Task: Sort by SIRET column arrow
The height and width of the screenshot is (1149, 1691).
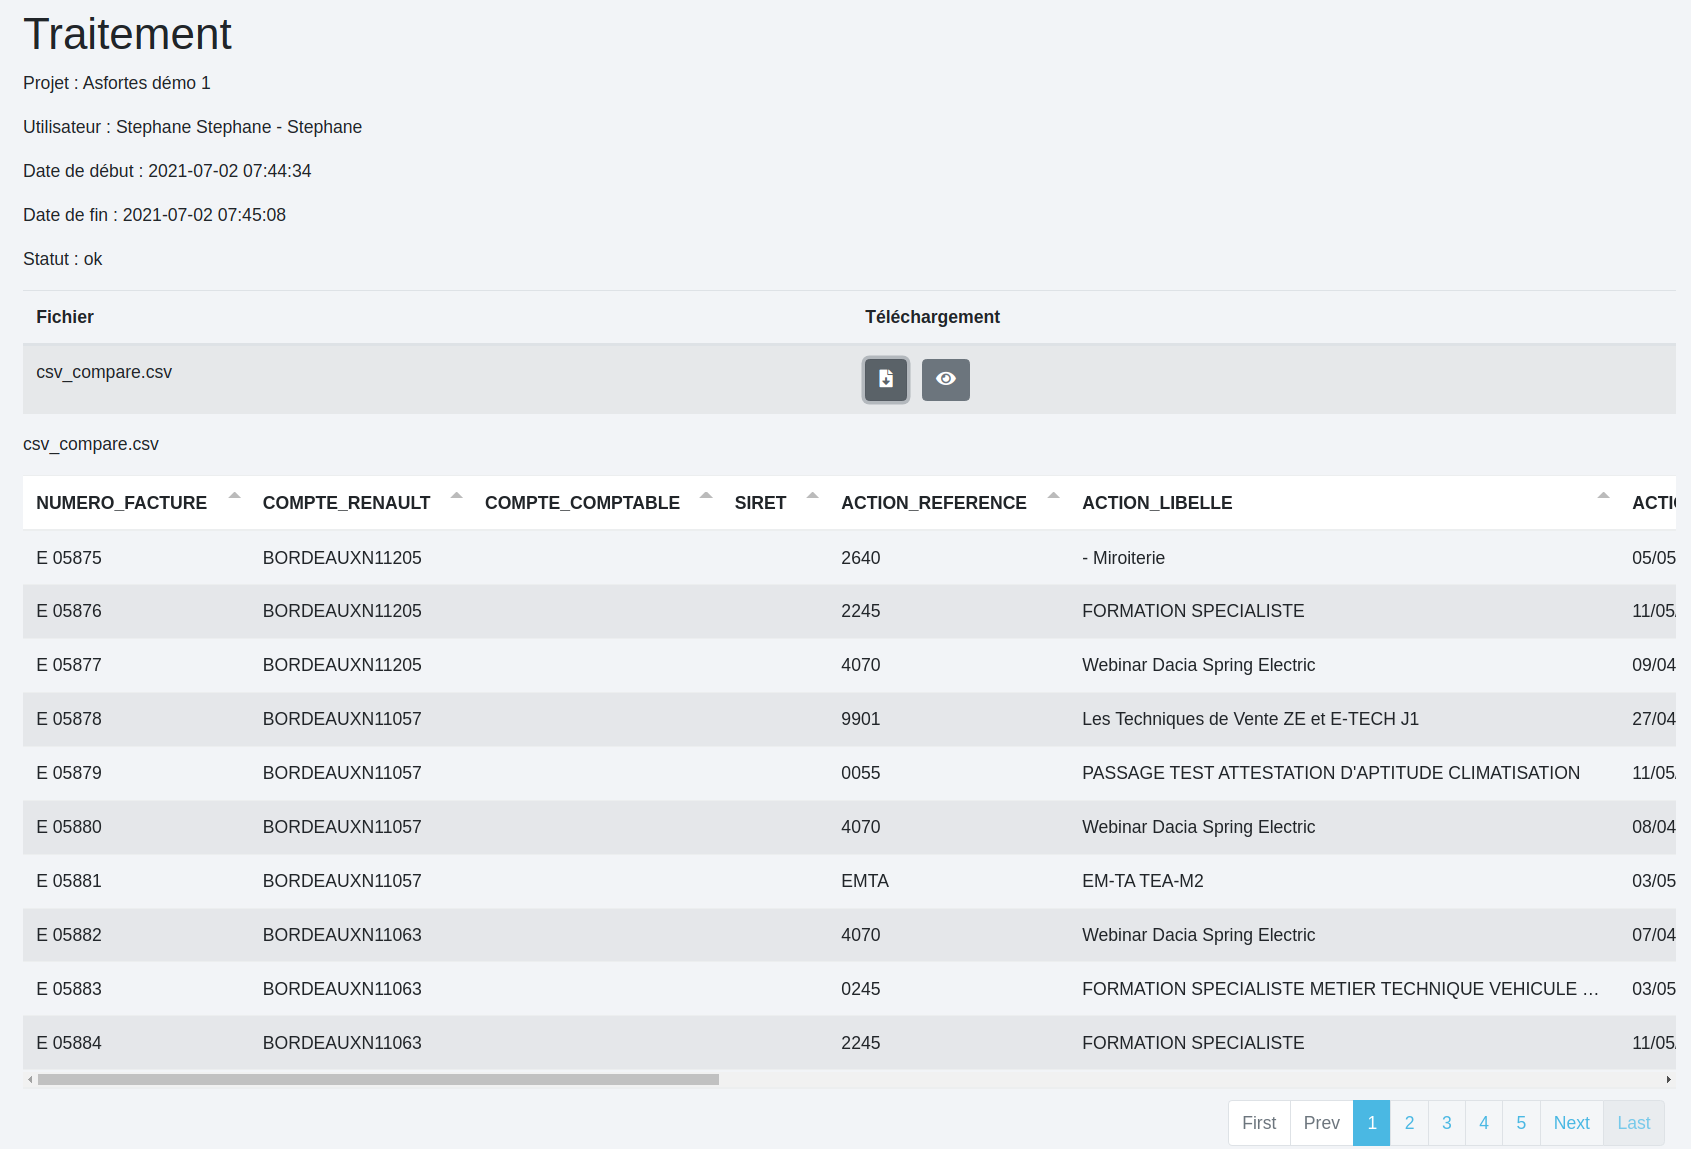Action: click(x=812, y=497)
